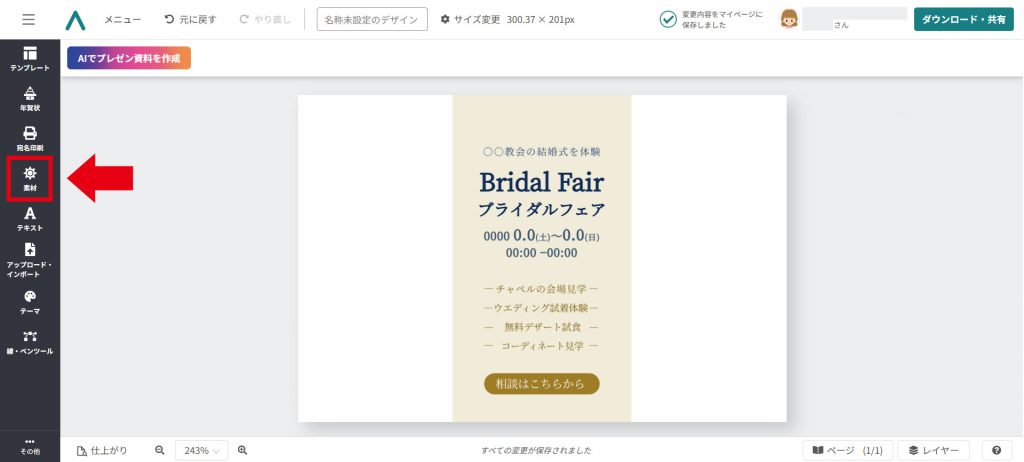This screenshot has height=462, width=1024.
Task: Click the zoom out magnifier icon
Action: (x=159, y=450)
